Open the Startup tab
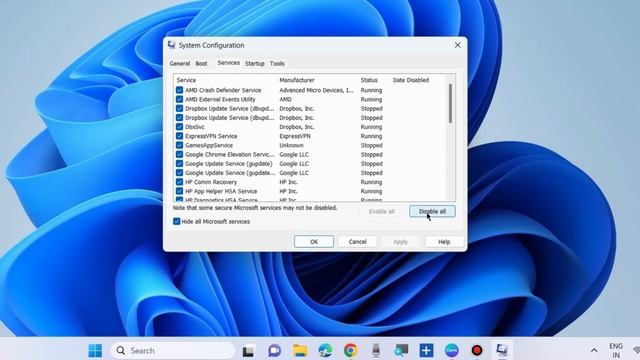Viewport: 640px width, 360px height. point(255,64)
